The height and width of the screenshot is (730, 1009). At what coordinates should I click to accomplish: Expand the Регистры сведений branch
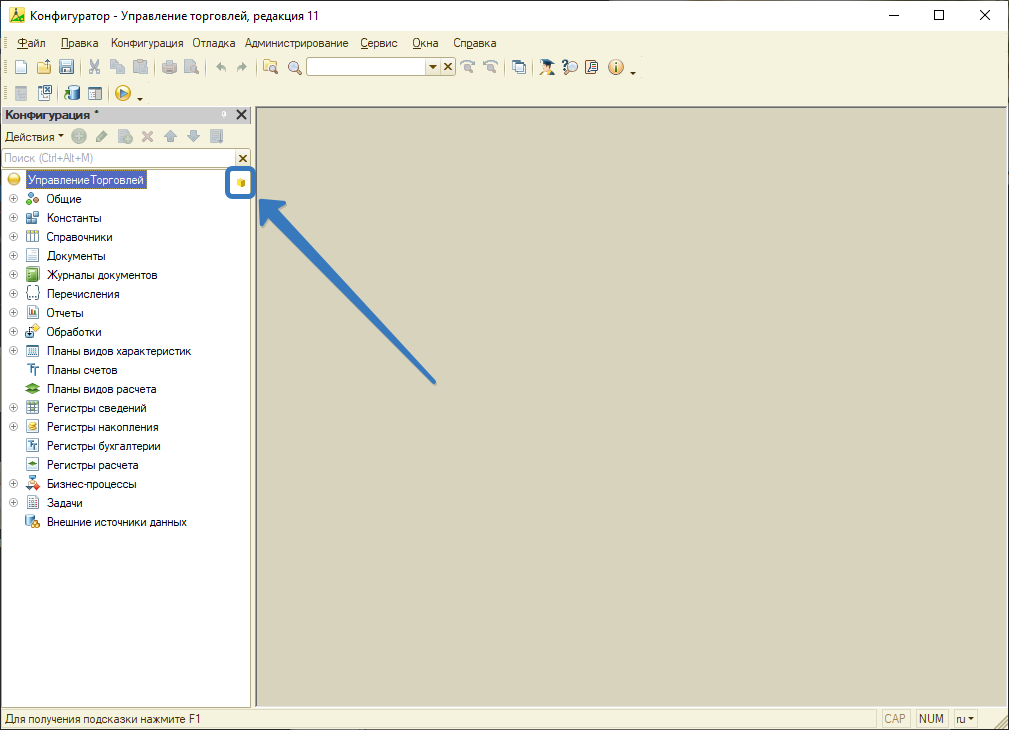[13, 408]
